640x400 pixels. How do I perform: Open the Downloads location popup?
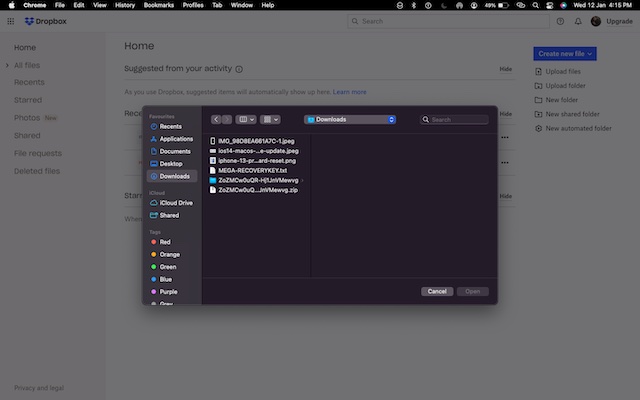pos(350,119)
